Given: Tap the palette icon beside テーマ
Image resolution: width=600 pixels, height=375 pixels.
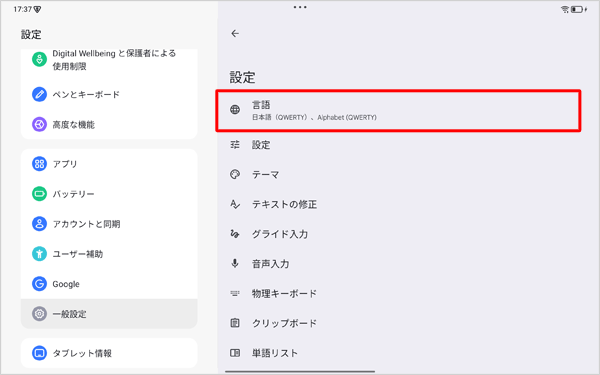Looking at the screenshot, I should pyautogui.click(x=235, y=174).
